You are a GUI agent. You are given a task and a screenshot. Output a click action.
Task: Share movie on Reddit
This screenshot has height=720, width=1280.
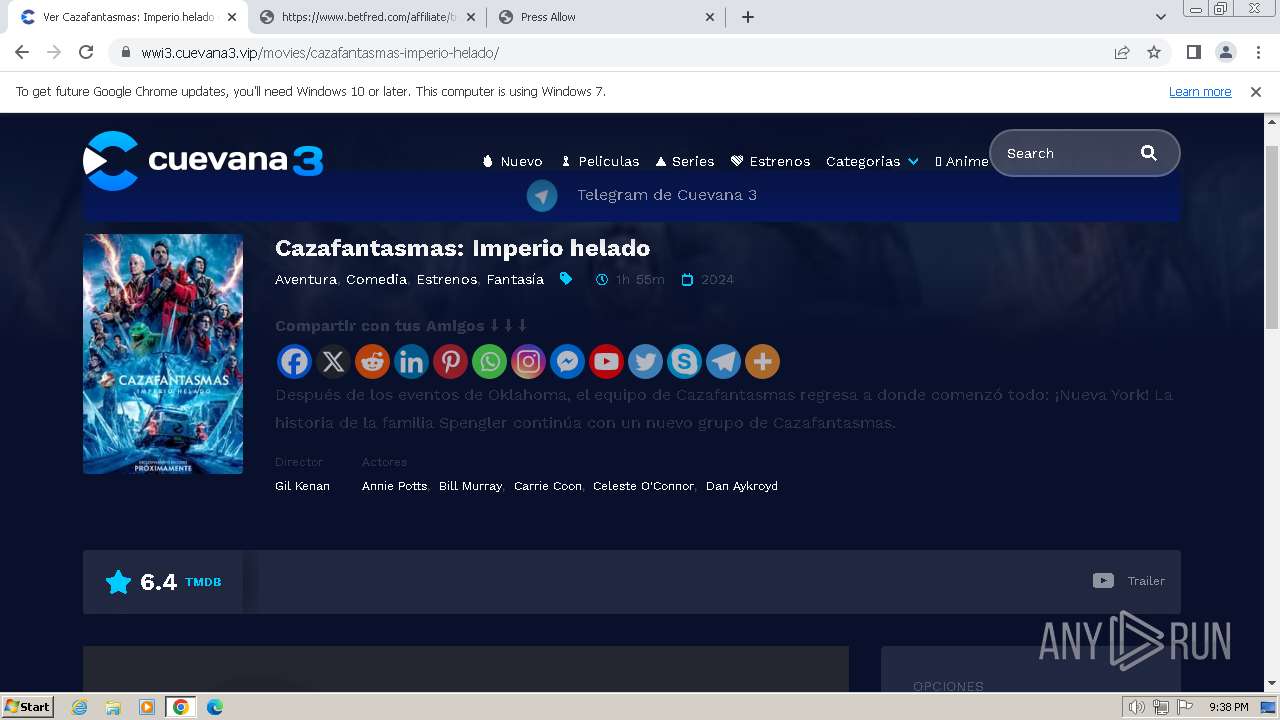(372, 361)
